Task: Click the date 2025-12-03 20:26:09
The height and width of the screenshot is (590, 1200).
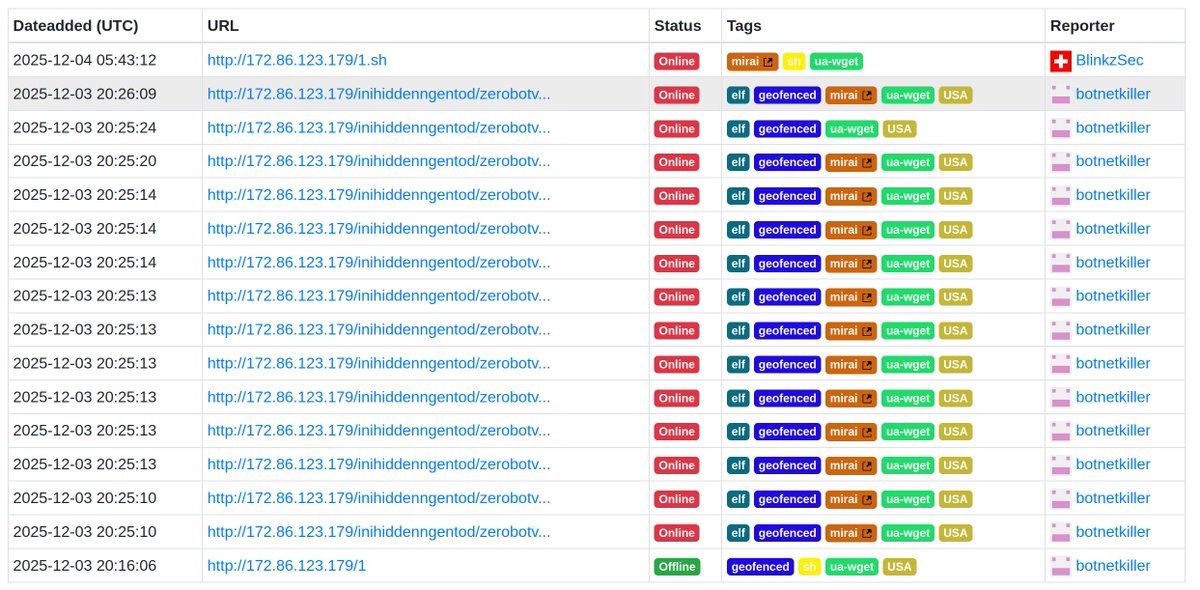Action: pyautogui.click(x=85, y=94)
